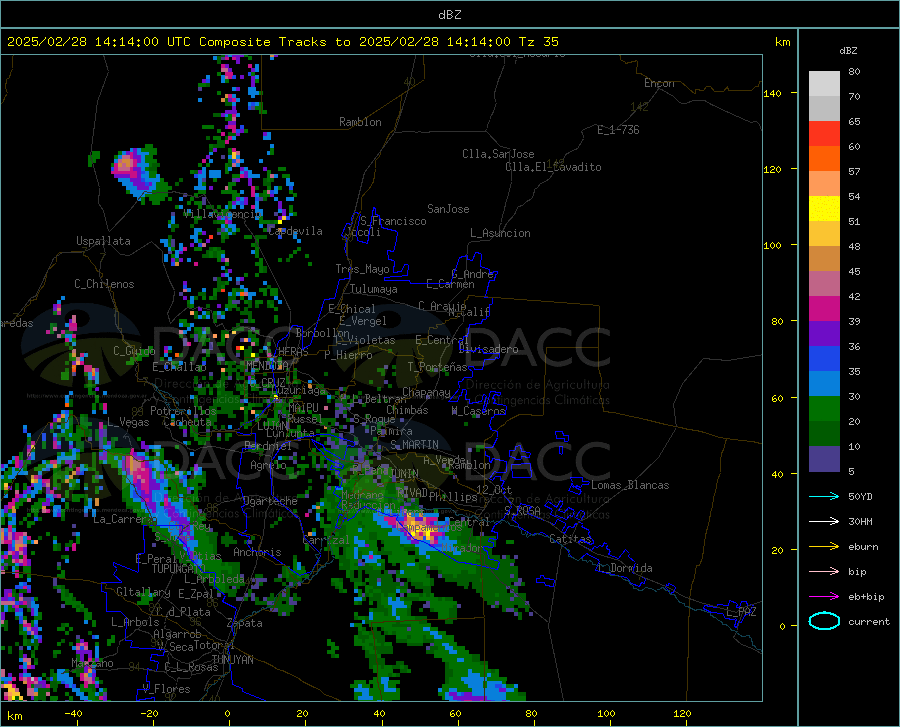Viewport: 900px width, 727px height.
Task: Pick the brown 48 dBZ color swatch
Action: 824,259
